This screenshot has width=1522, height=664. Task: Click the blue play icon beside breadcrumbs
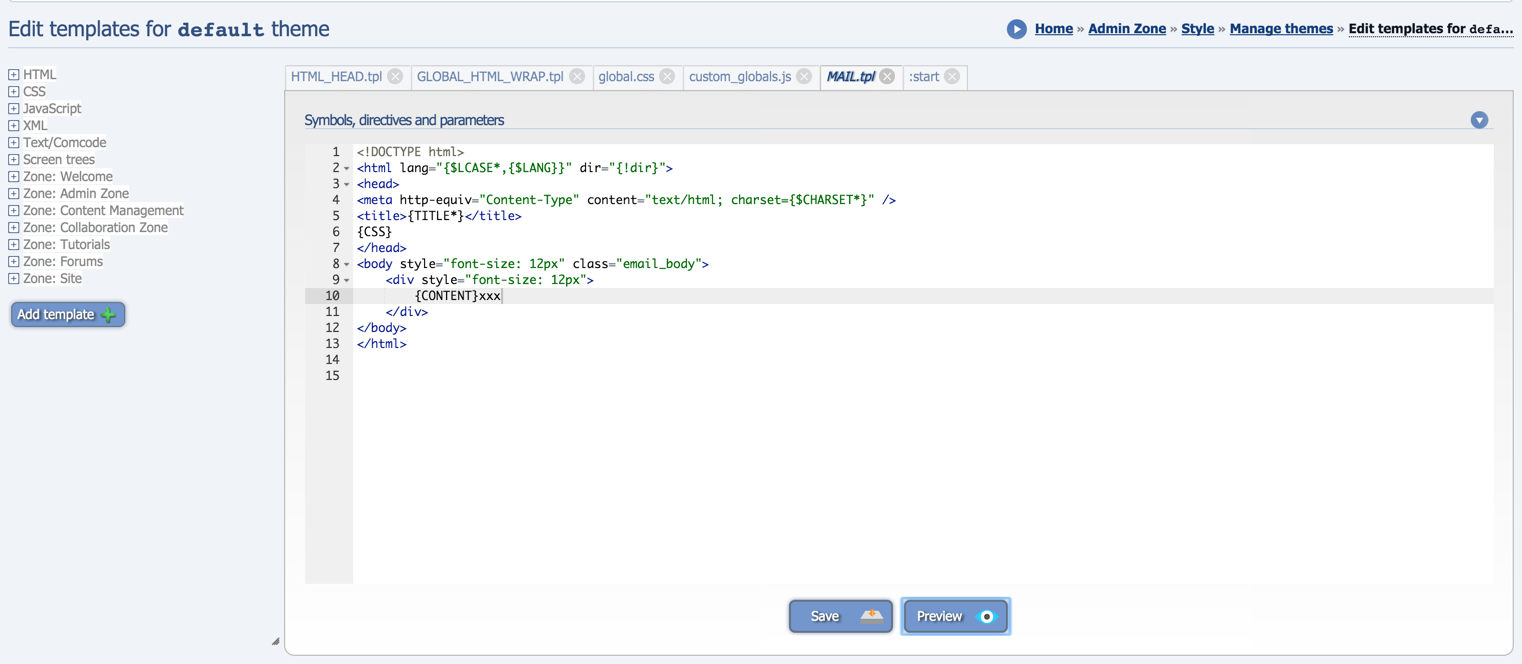[1016, 29]
